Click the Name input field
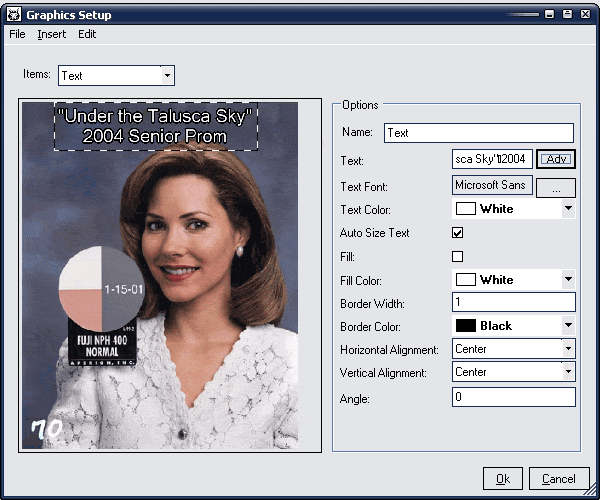600x500 pixels. tap(478, 133)
